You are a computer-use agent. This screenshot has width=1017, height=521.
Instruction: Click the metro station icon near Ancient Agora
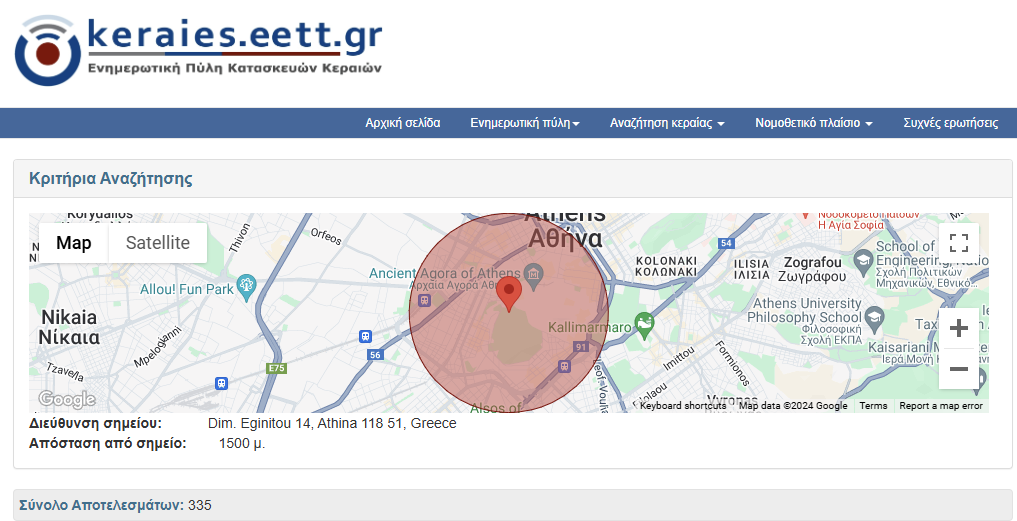424,301
